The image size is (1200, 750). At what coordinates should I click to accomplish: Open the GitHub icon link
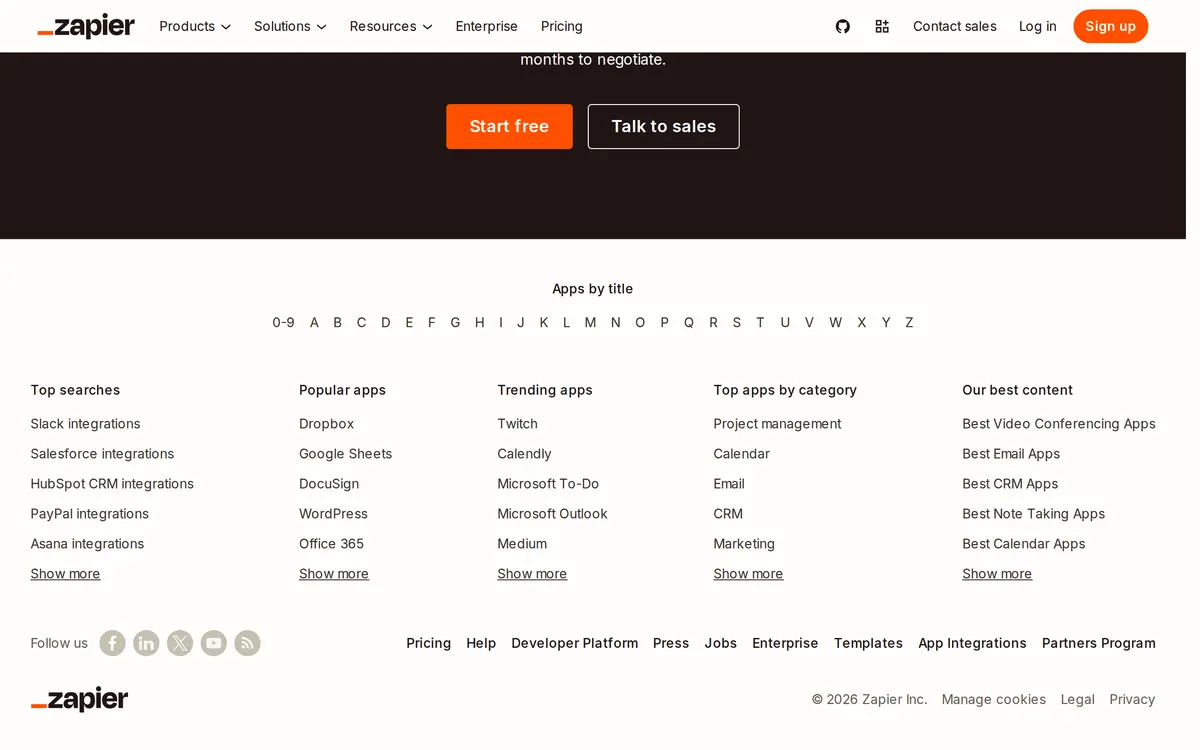(843, 26)
